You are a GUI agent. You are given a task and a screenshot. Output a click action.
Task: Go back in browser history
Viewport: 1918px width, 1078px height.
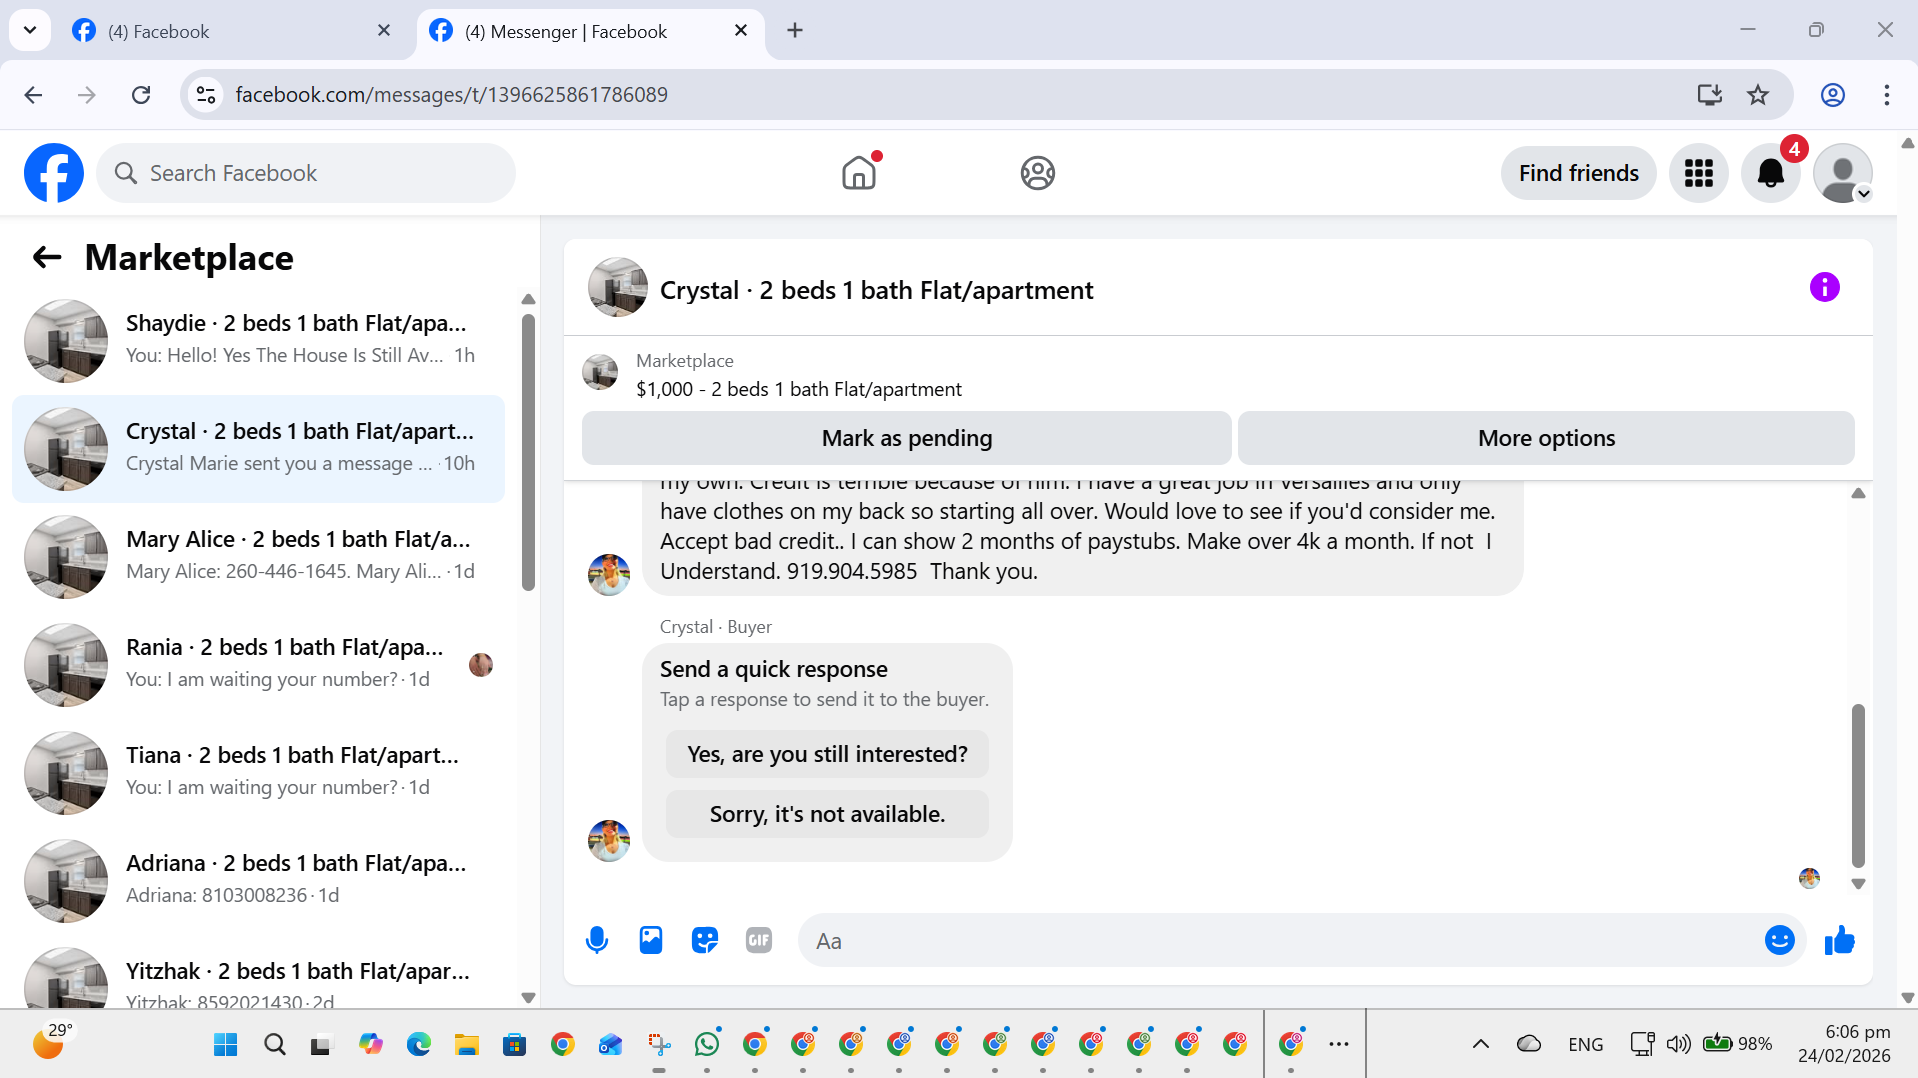(33, 95)
